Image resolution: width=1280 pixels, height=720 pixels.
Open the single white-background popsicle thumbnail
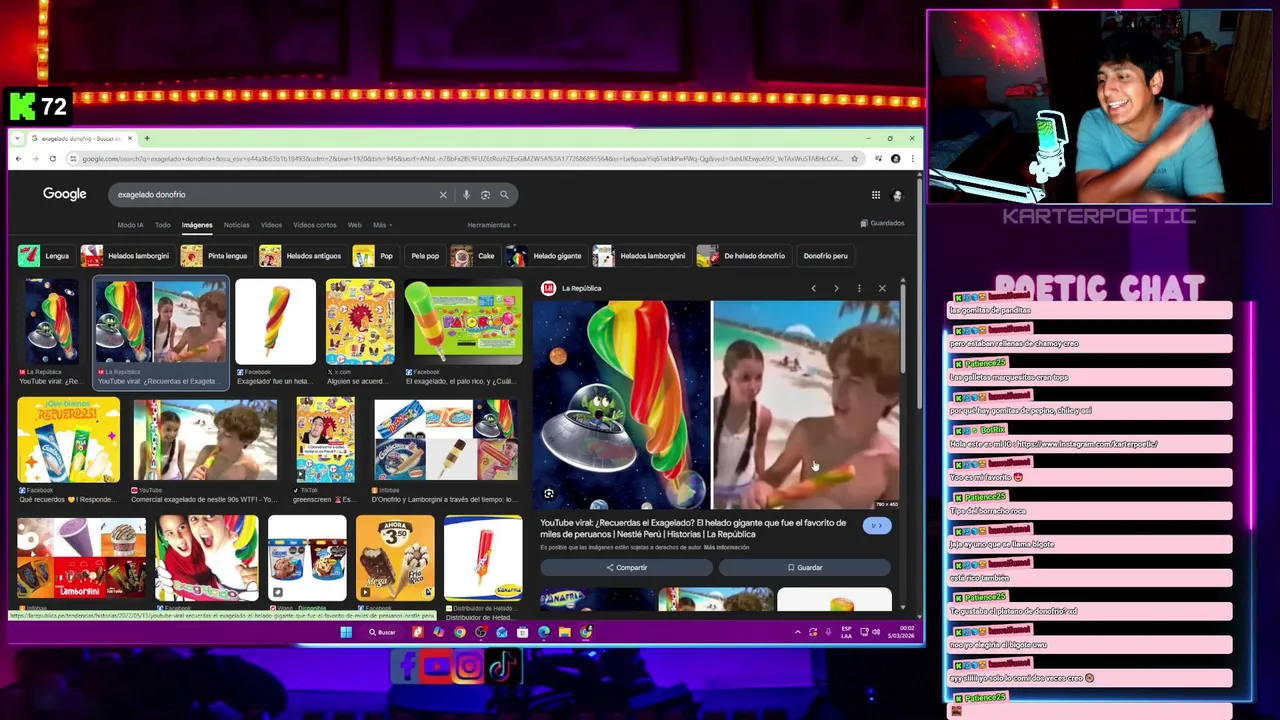275,321
